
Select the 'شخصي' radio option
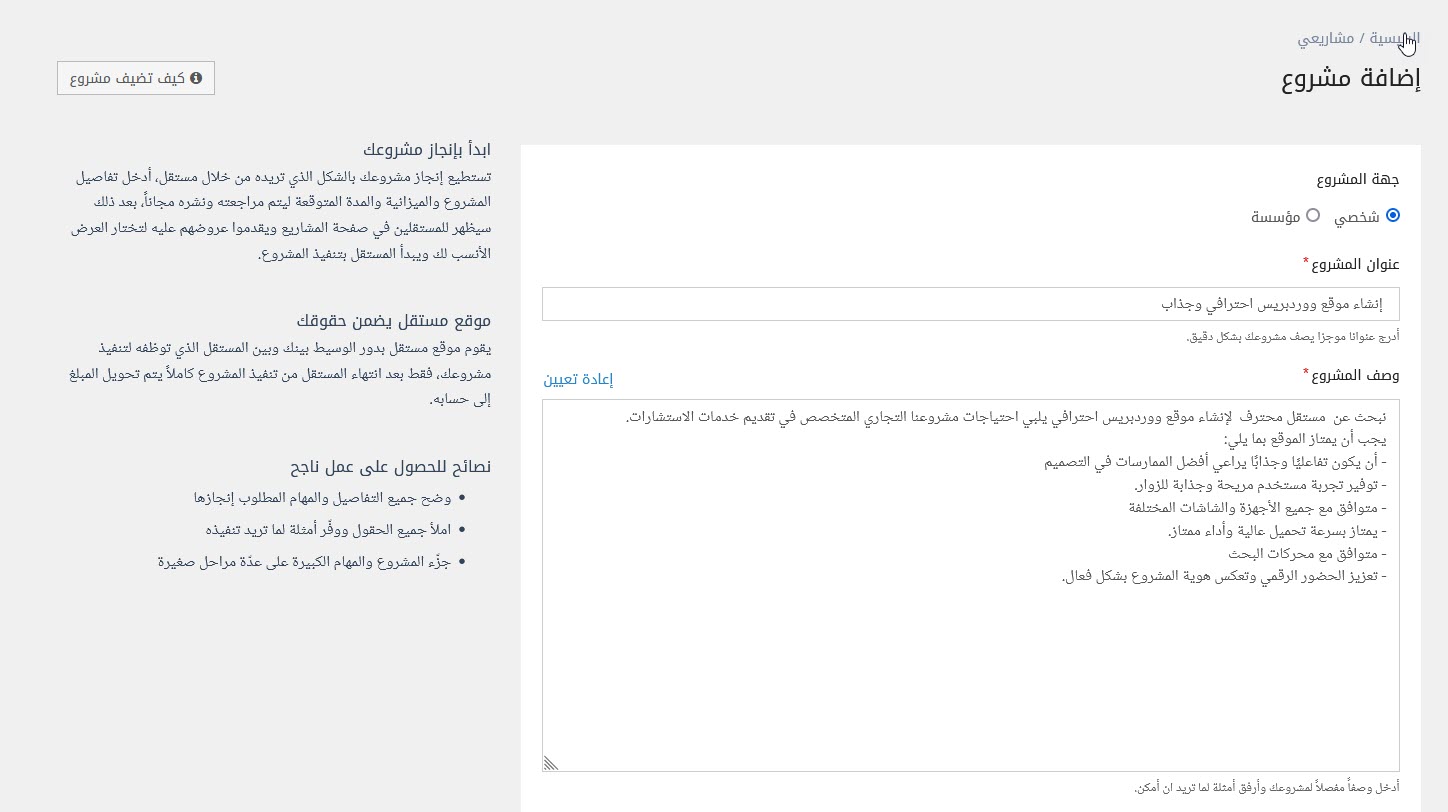[1393, 216]
